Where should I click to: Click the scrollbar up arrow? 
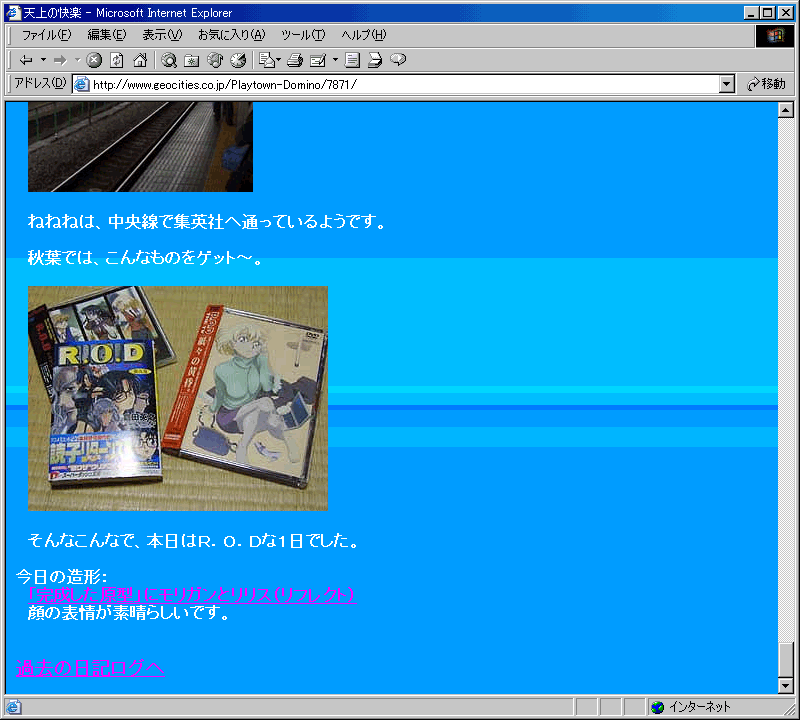tap(786, 110)
